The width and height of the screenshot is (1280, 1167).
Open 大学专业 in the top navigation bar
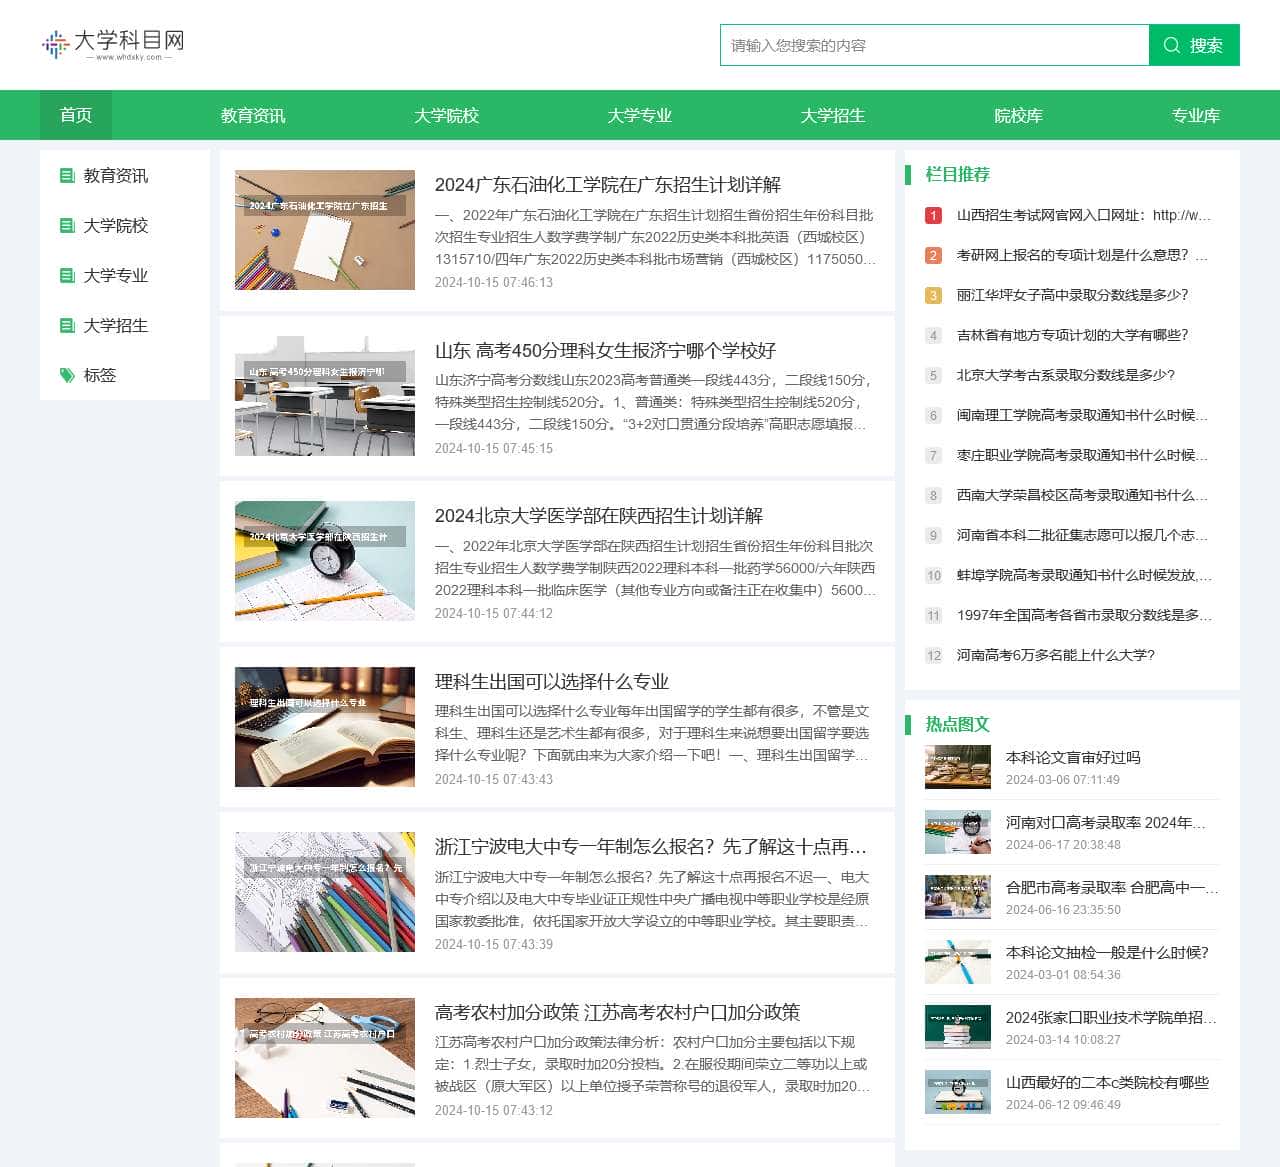(639, 115)
